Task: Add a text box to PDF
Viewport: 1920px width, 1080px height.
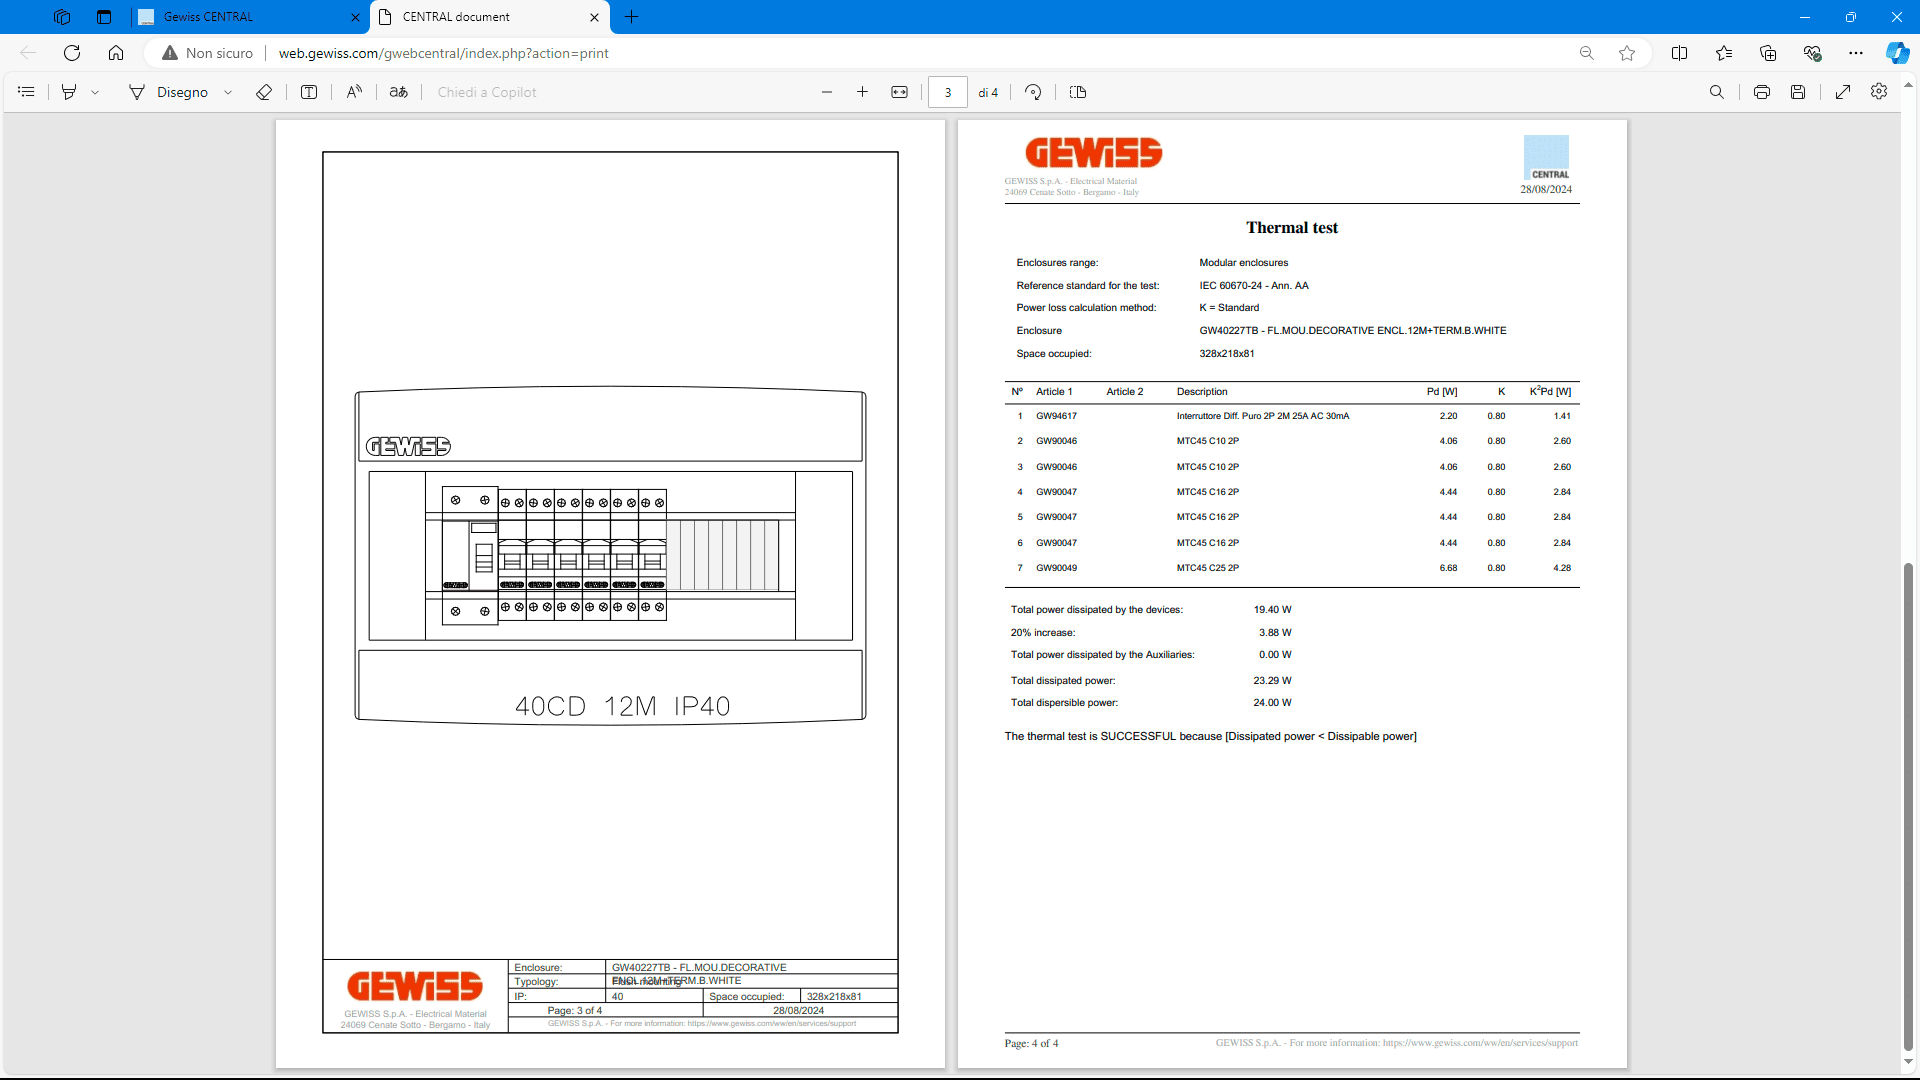Action: pos(309,92)
